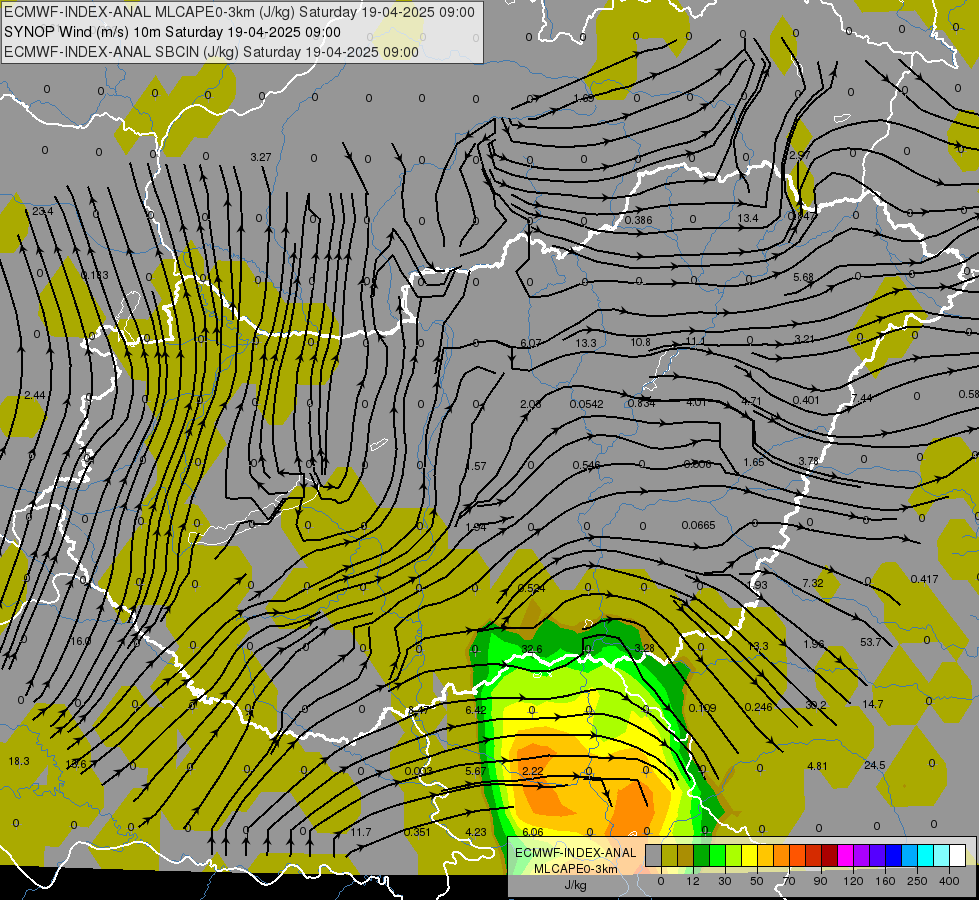This screenshot has height=900, width=979.
Task: Click the 0.386 map value
Action: pyautogui.click(x=639, y=220)
